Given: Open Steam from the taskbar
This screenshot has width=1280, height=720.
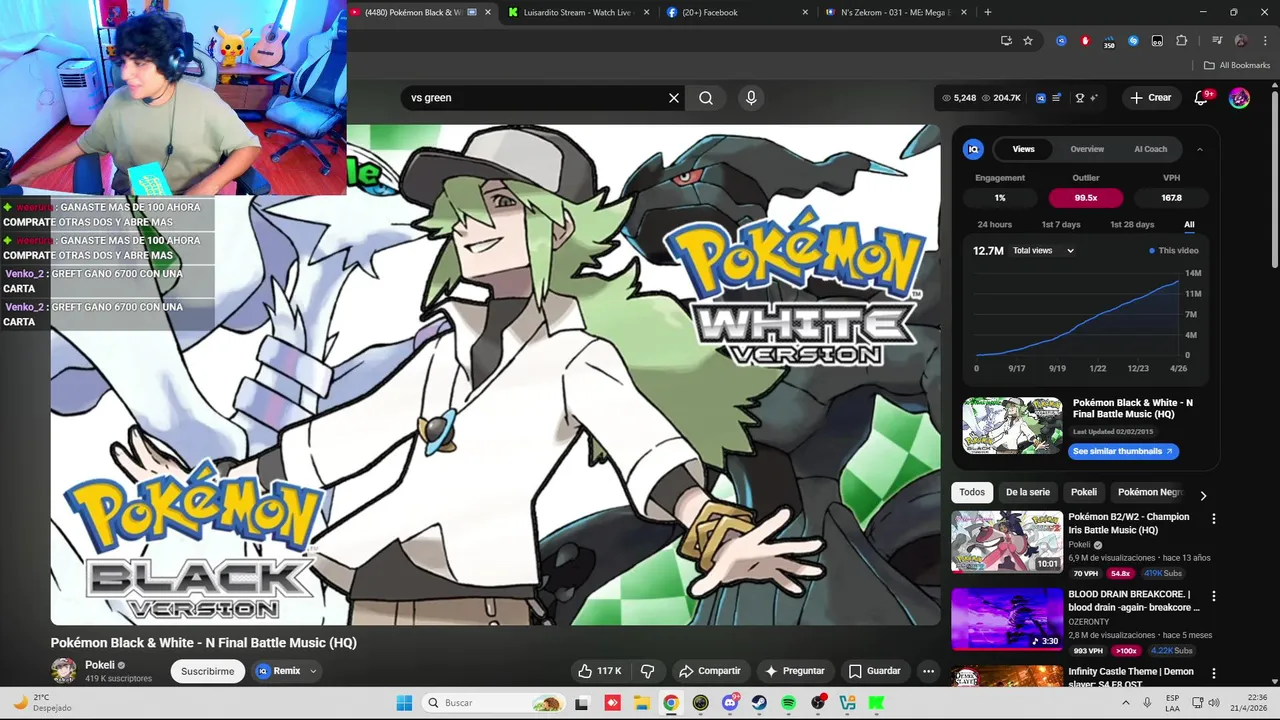Looking at the screenshot, I should coord(759,703).
